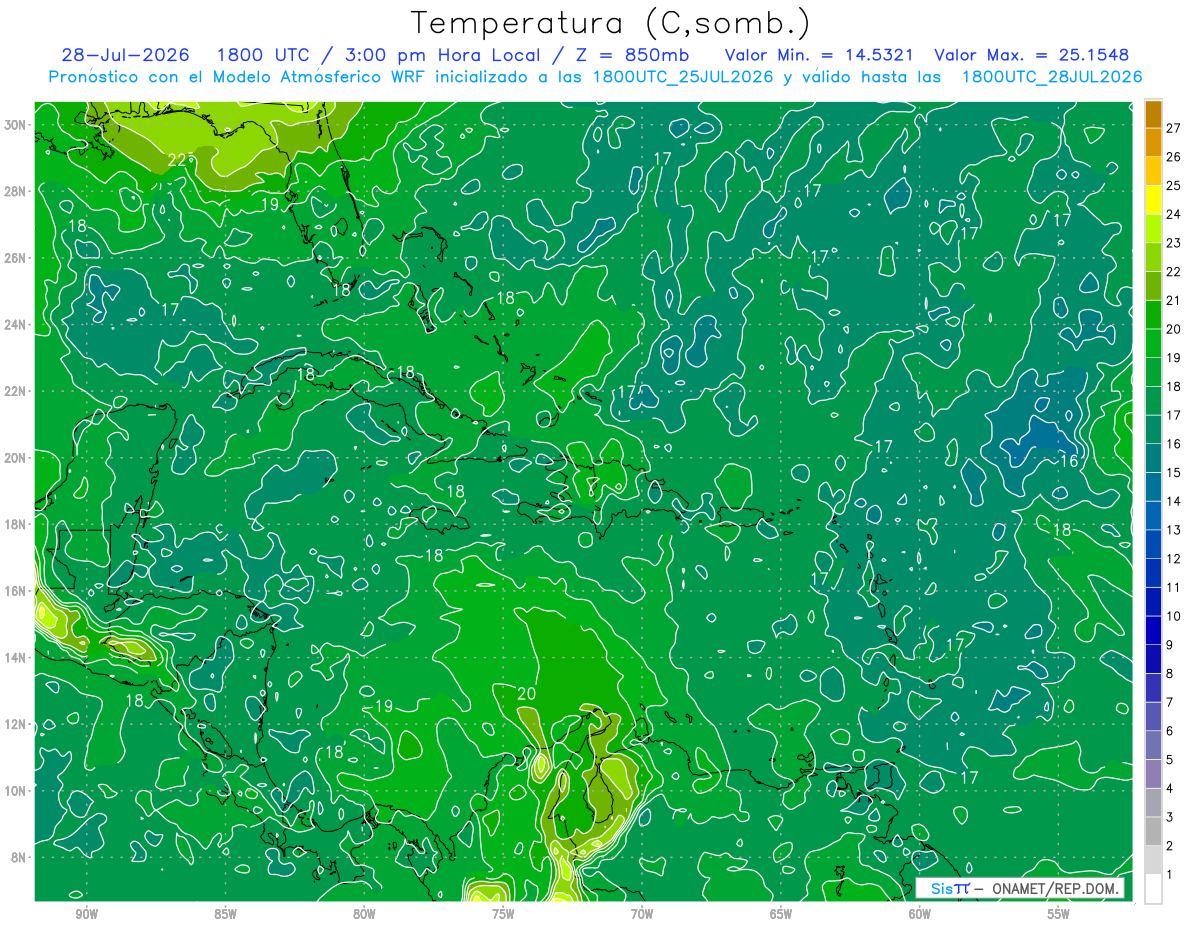Click the "60W" longitude axis label
Screen dimensions: 1200x927
coord(920,915)
